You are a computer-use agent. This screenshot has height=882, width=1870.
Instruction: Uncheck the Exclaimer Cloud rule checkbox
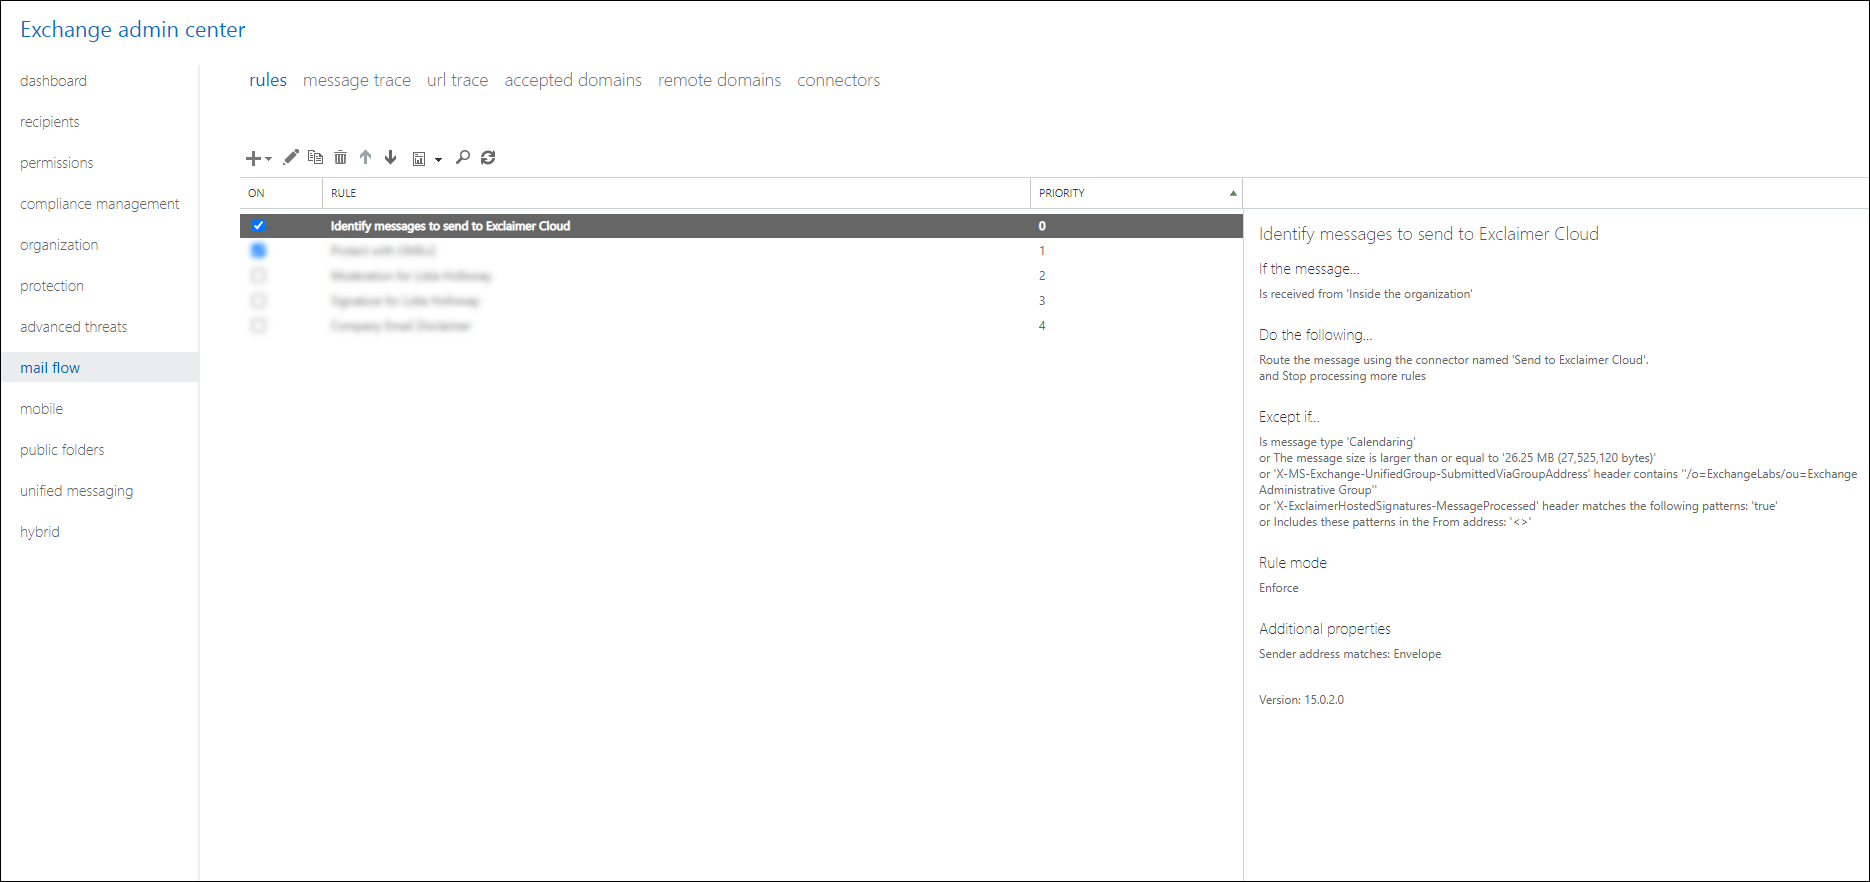[x=259, y=226]
